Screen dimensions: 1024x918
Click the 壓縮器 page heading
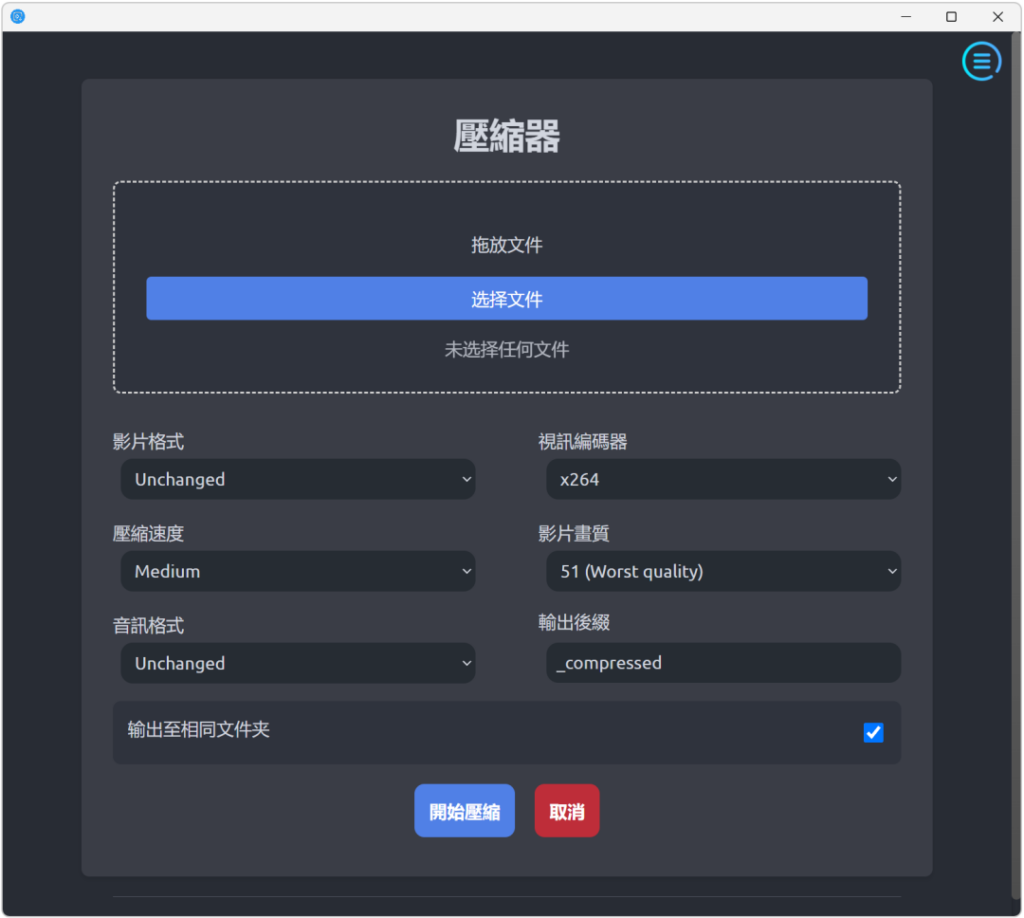coord(507,137)
